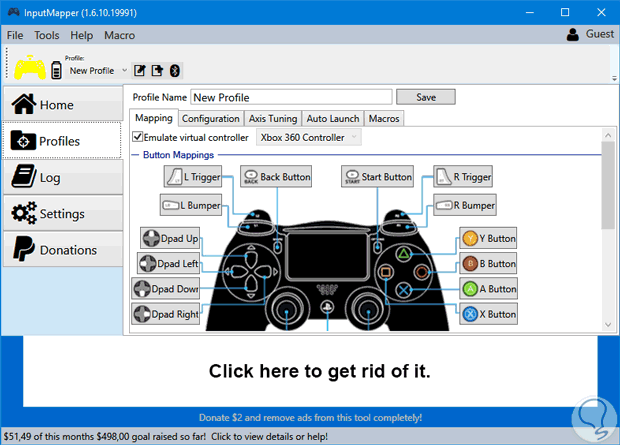Switch to the Mapping tab
The width and height of the screenshot is (620, 445).
click(154, 118)
